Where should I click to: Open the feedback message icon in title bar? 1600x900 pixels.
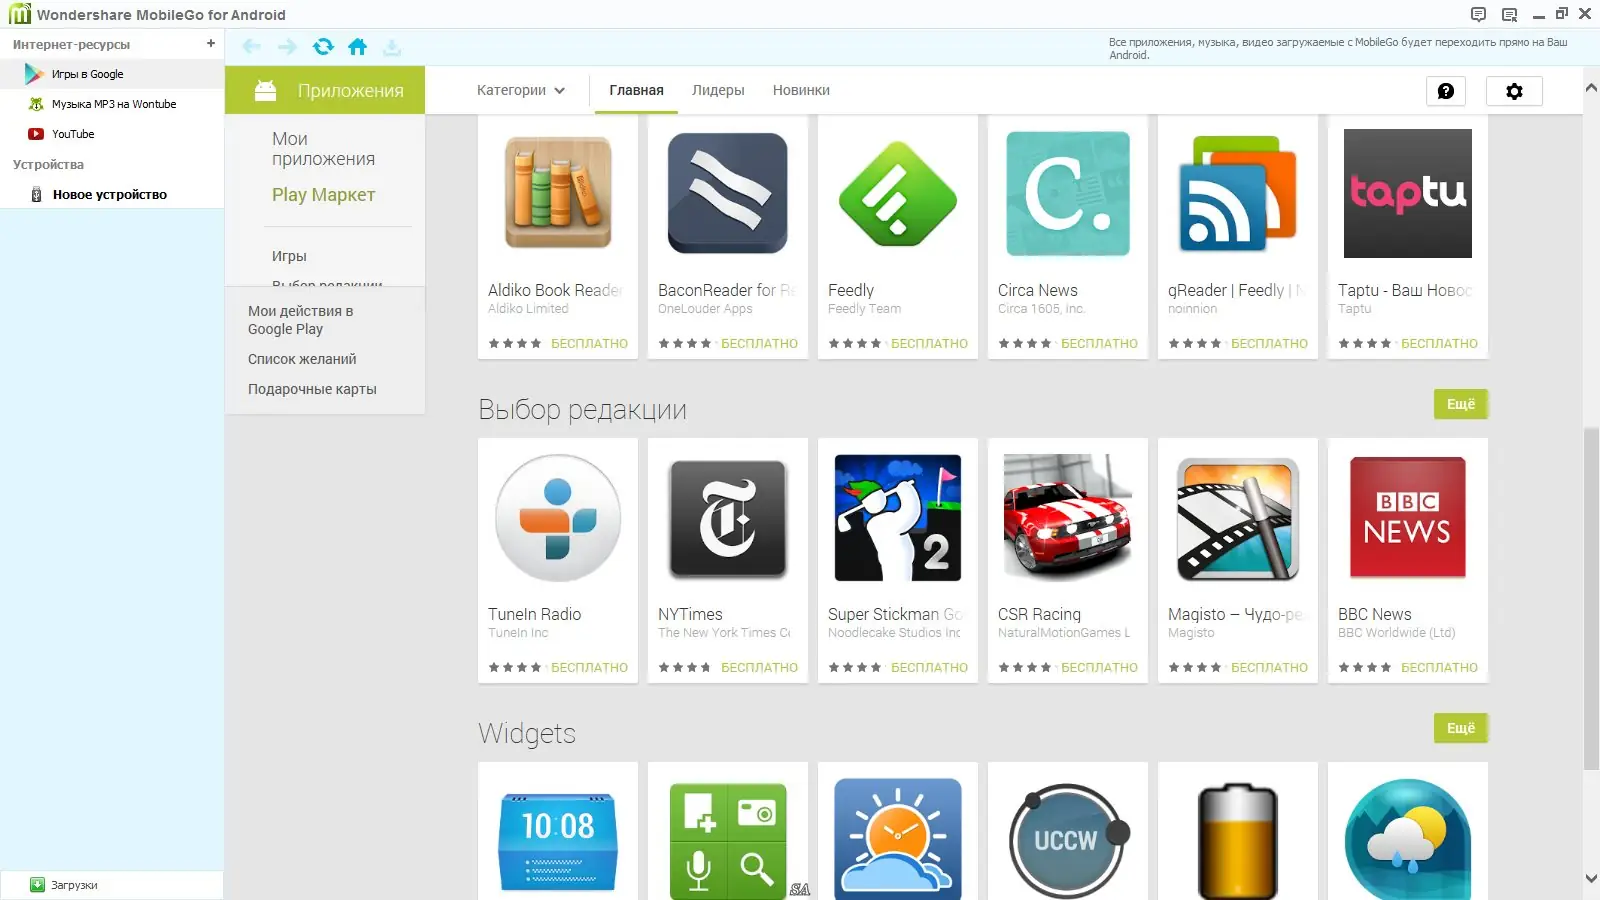[x=1478, y=14]
